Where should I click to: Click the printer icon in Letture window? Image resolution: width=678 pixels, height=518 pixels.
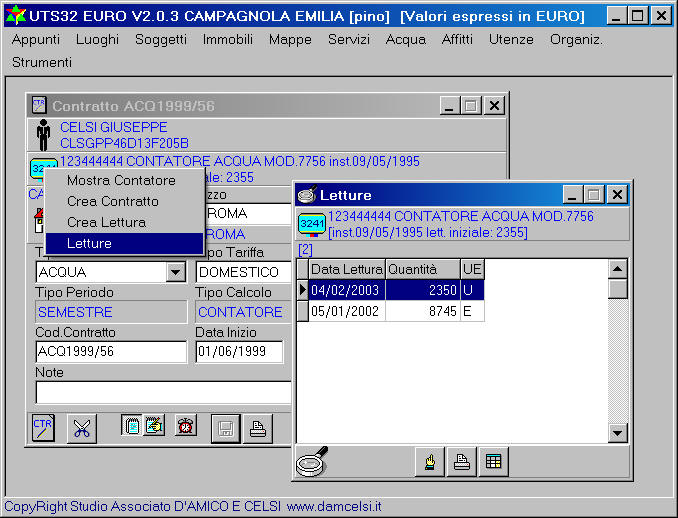click(461, 461)
